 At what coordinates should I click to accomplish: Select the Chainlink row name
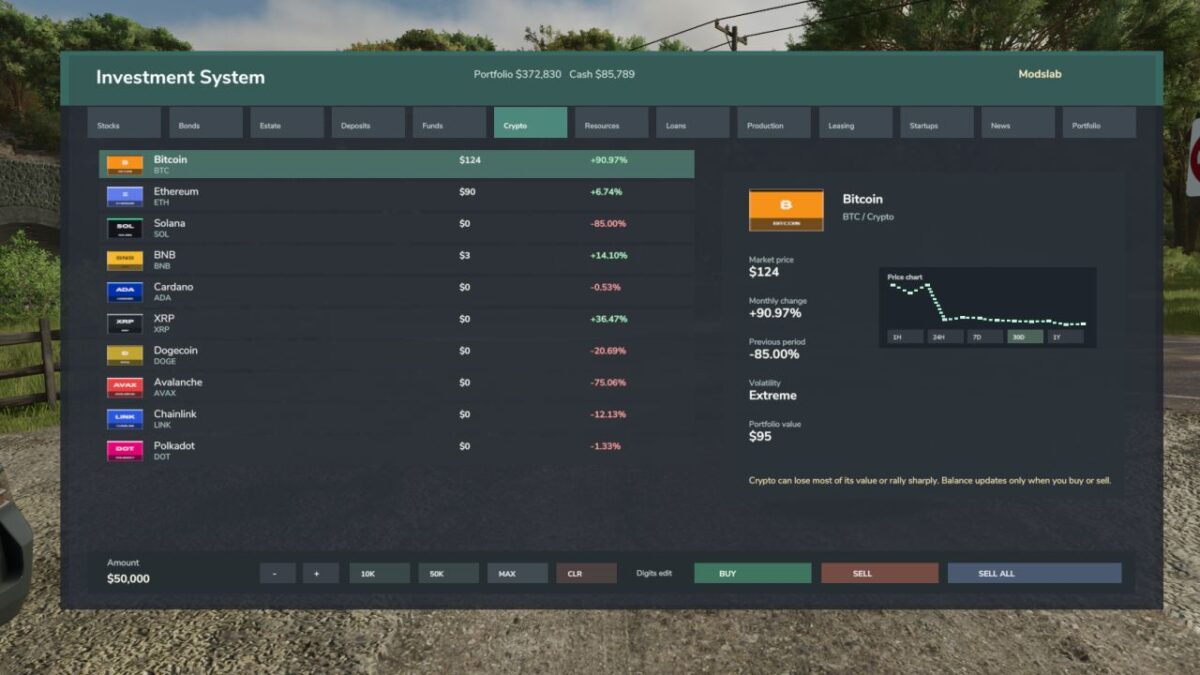pos(175,414)
